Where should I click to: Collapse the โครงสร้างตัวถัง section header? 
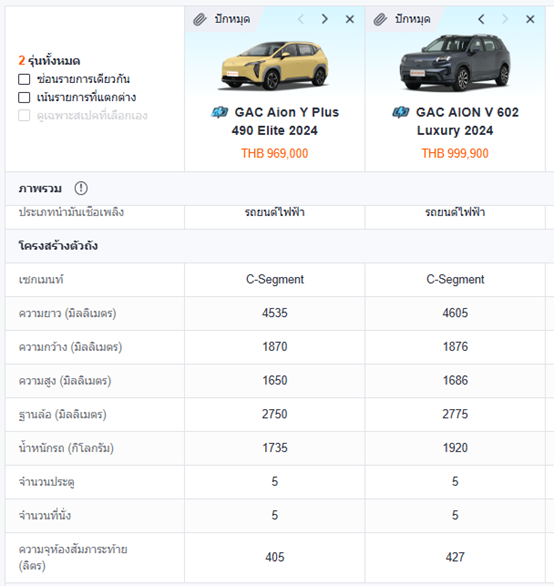pyautogui.click(x=280, y=246)
